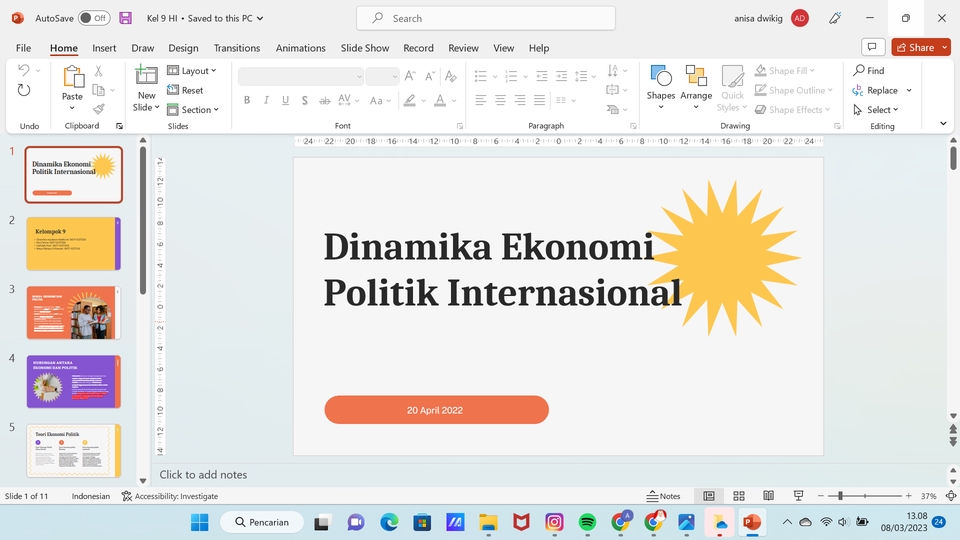Click the Increase List Level icon

561,76
